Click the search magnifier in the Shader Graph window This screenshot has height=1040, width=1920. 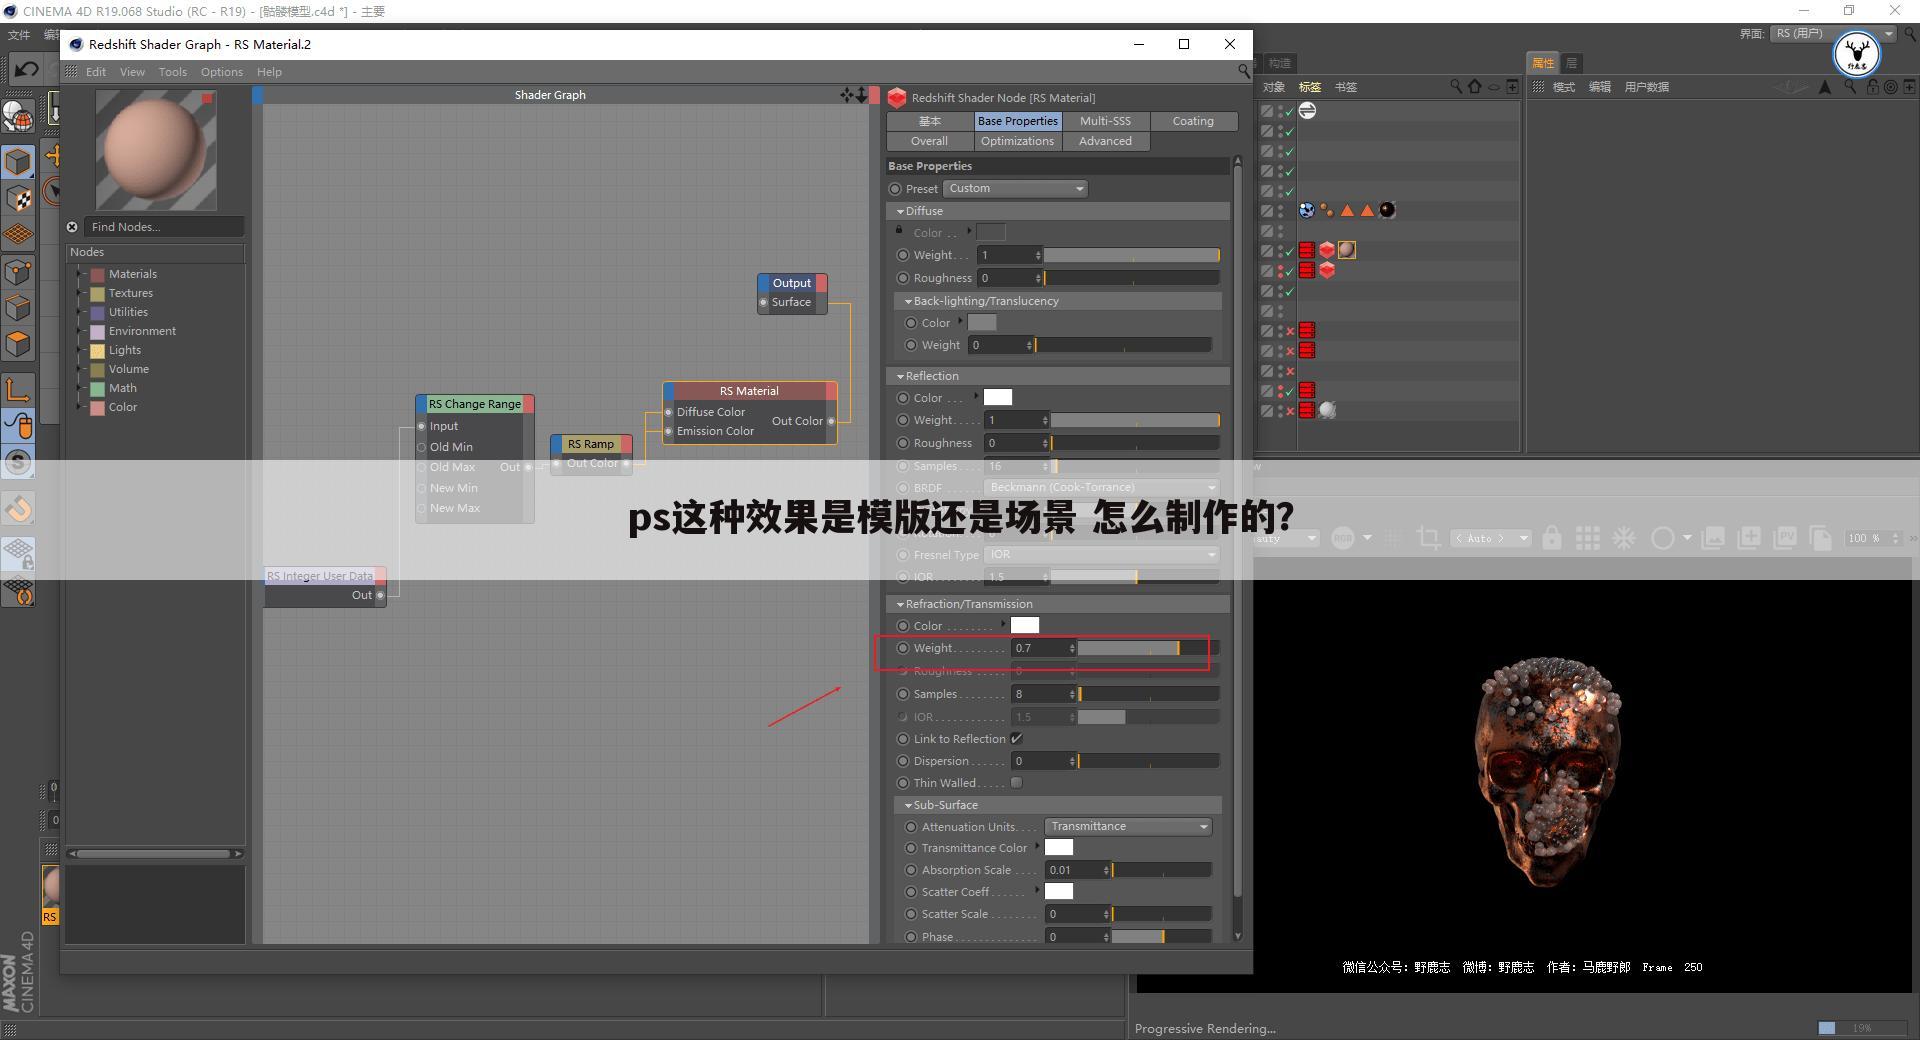pos(1243,71)
